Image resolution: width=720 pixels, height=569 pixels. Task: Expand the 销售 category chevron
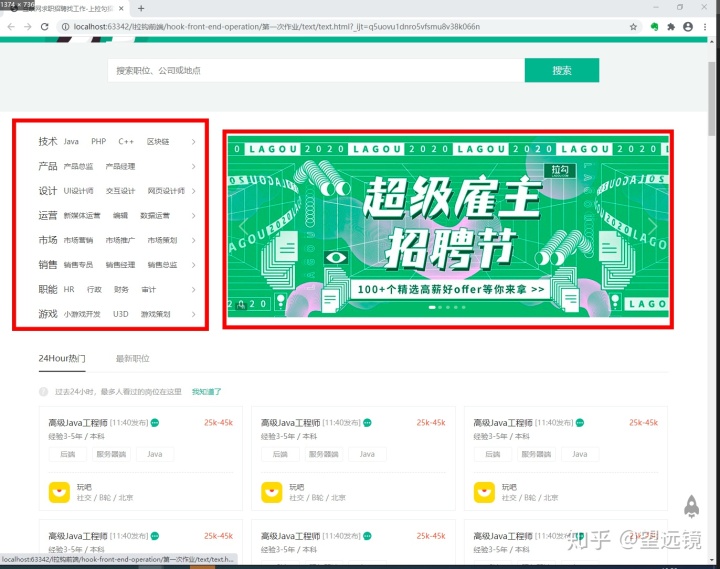(x=193, y=265)
